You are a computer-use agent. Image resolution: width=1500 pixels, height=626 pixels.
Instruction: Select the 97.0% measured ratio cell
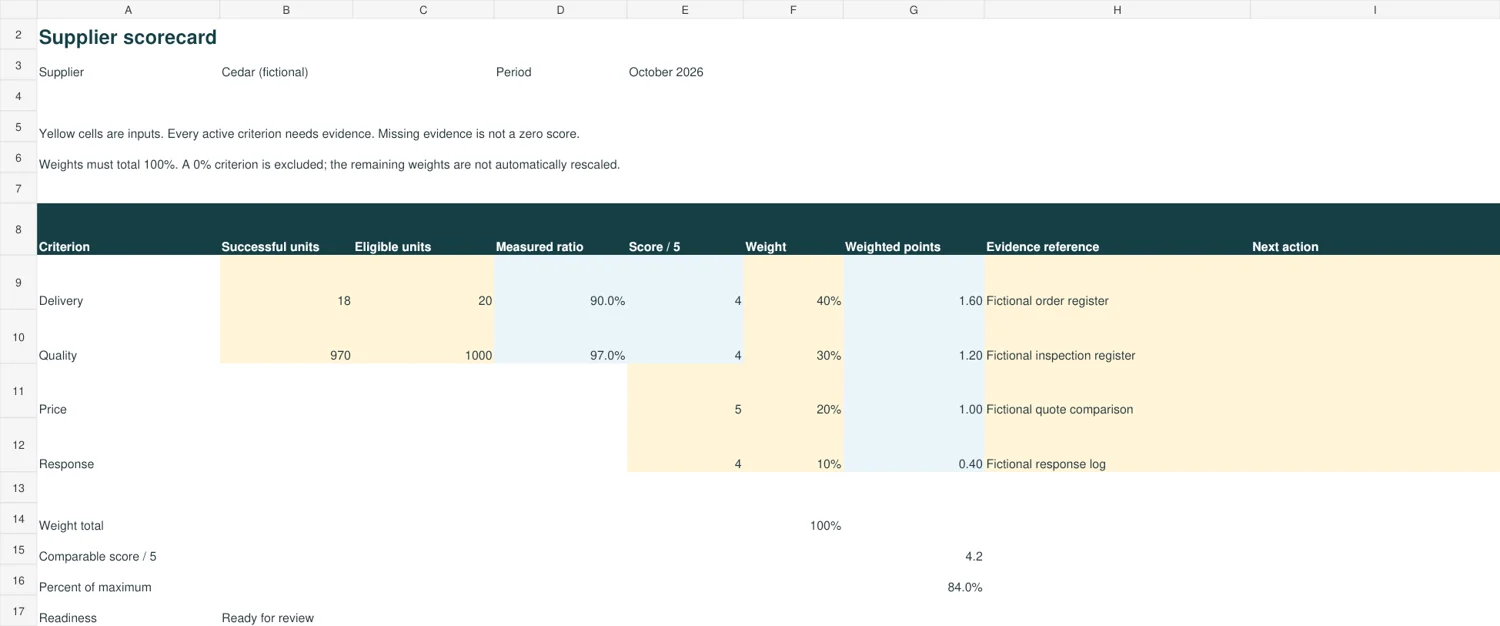coord(560,337)
